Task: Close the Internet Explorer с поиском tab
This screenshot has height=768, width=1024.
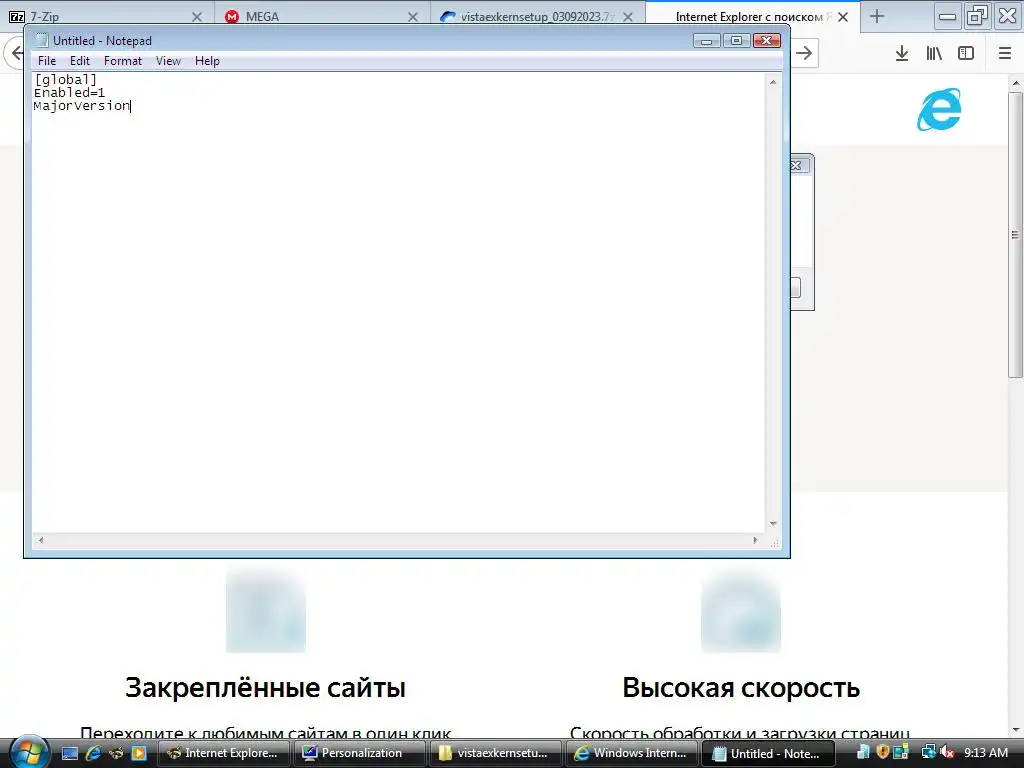Action: point(843,17)
